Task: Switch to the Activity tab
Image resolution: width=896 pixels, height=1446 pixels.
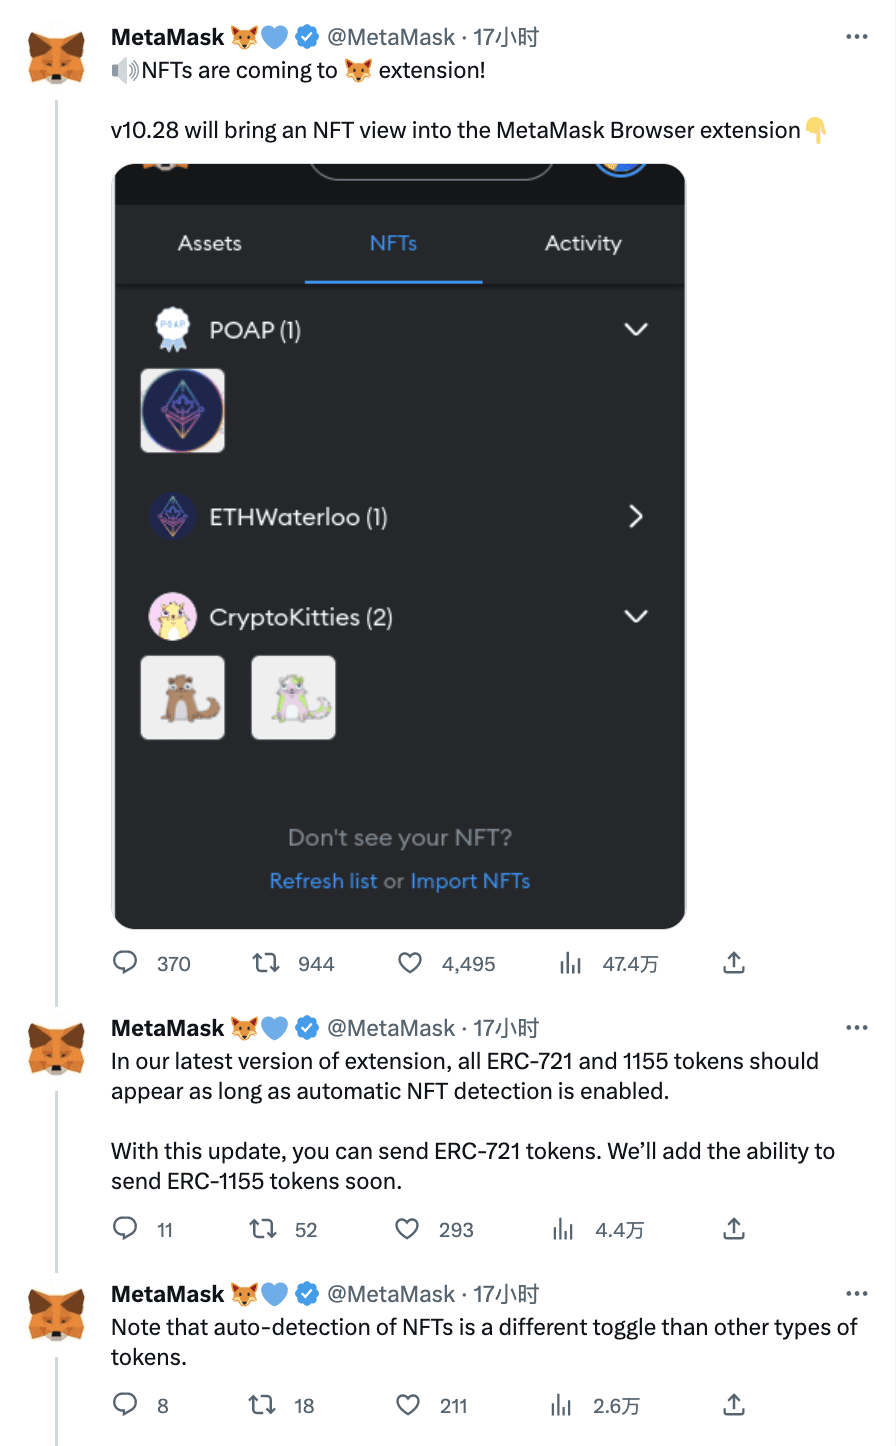Action: [583, 243]
